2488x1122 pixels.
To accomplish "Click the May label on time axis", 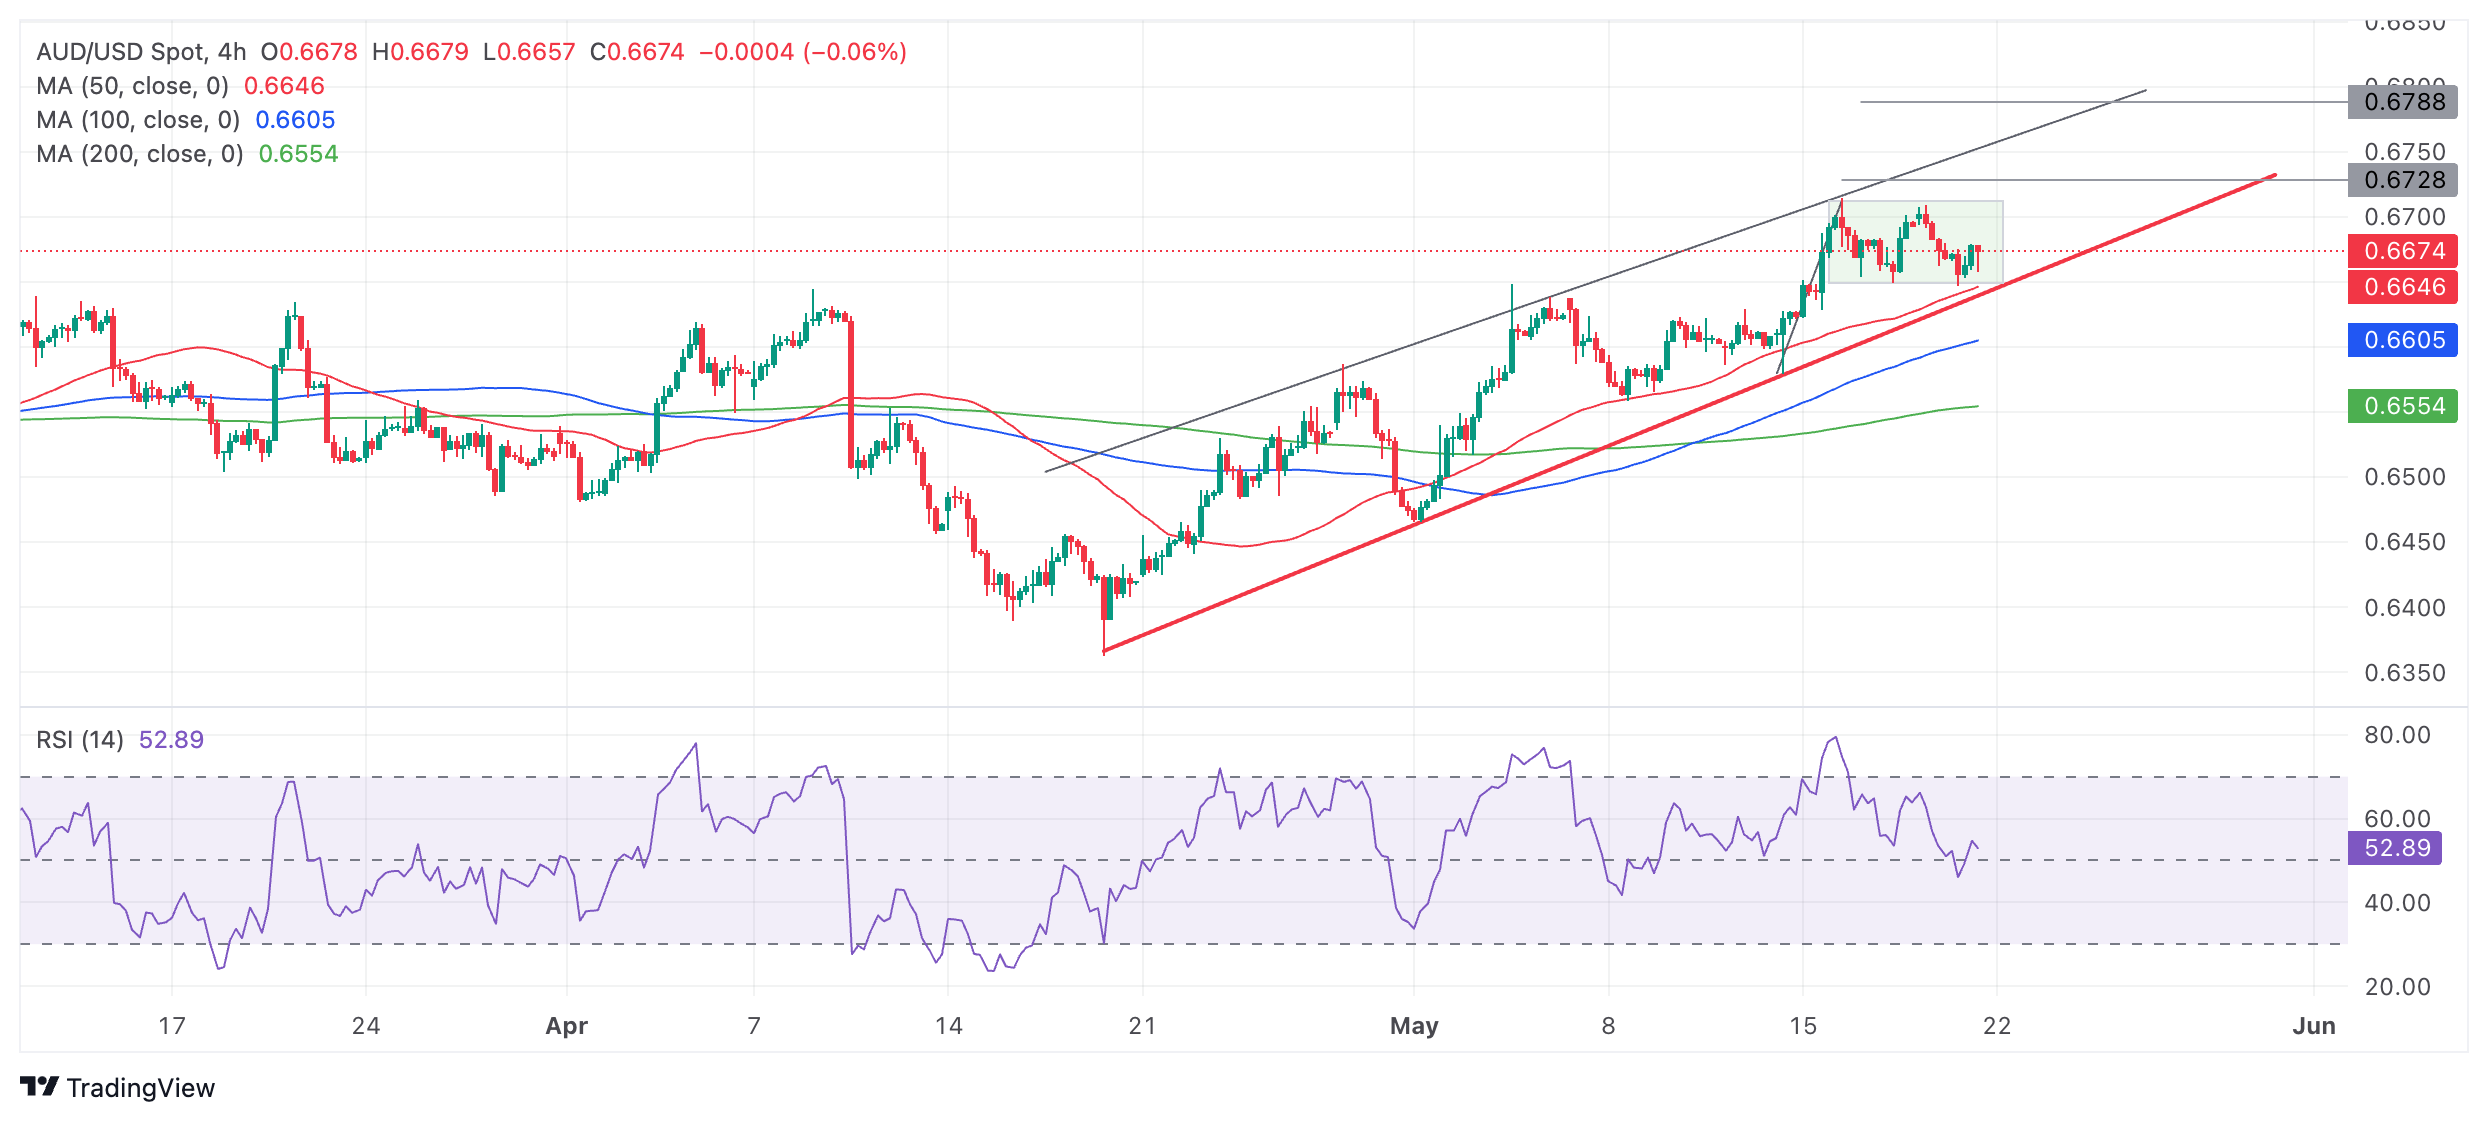I will point(1413,1025).
